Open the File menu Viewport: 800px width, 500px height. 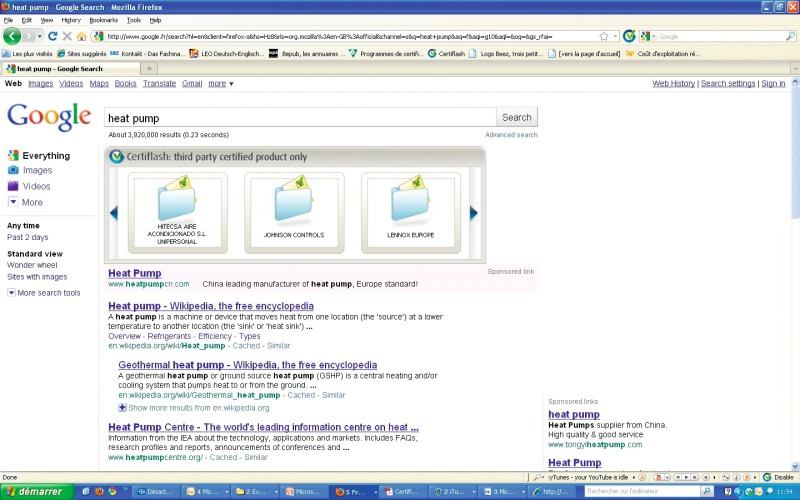pyautogui.click(x=9, y=20)
